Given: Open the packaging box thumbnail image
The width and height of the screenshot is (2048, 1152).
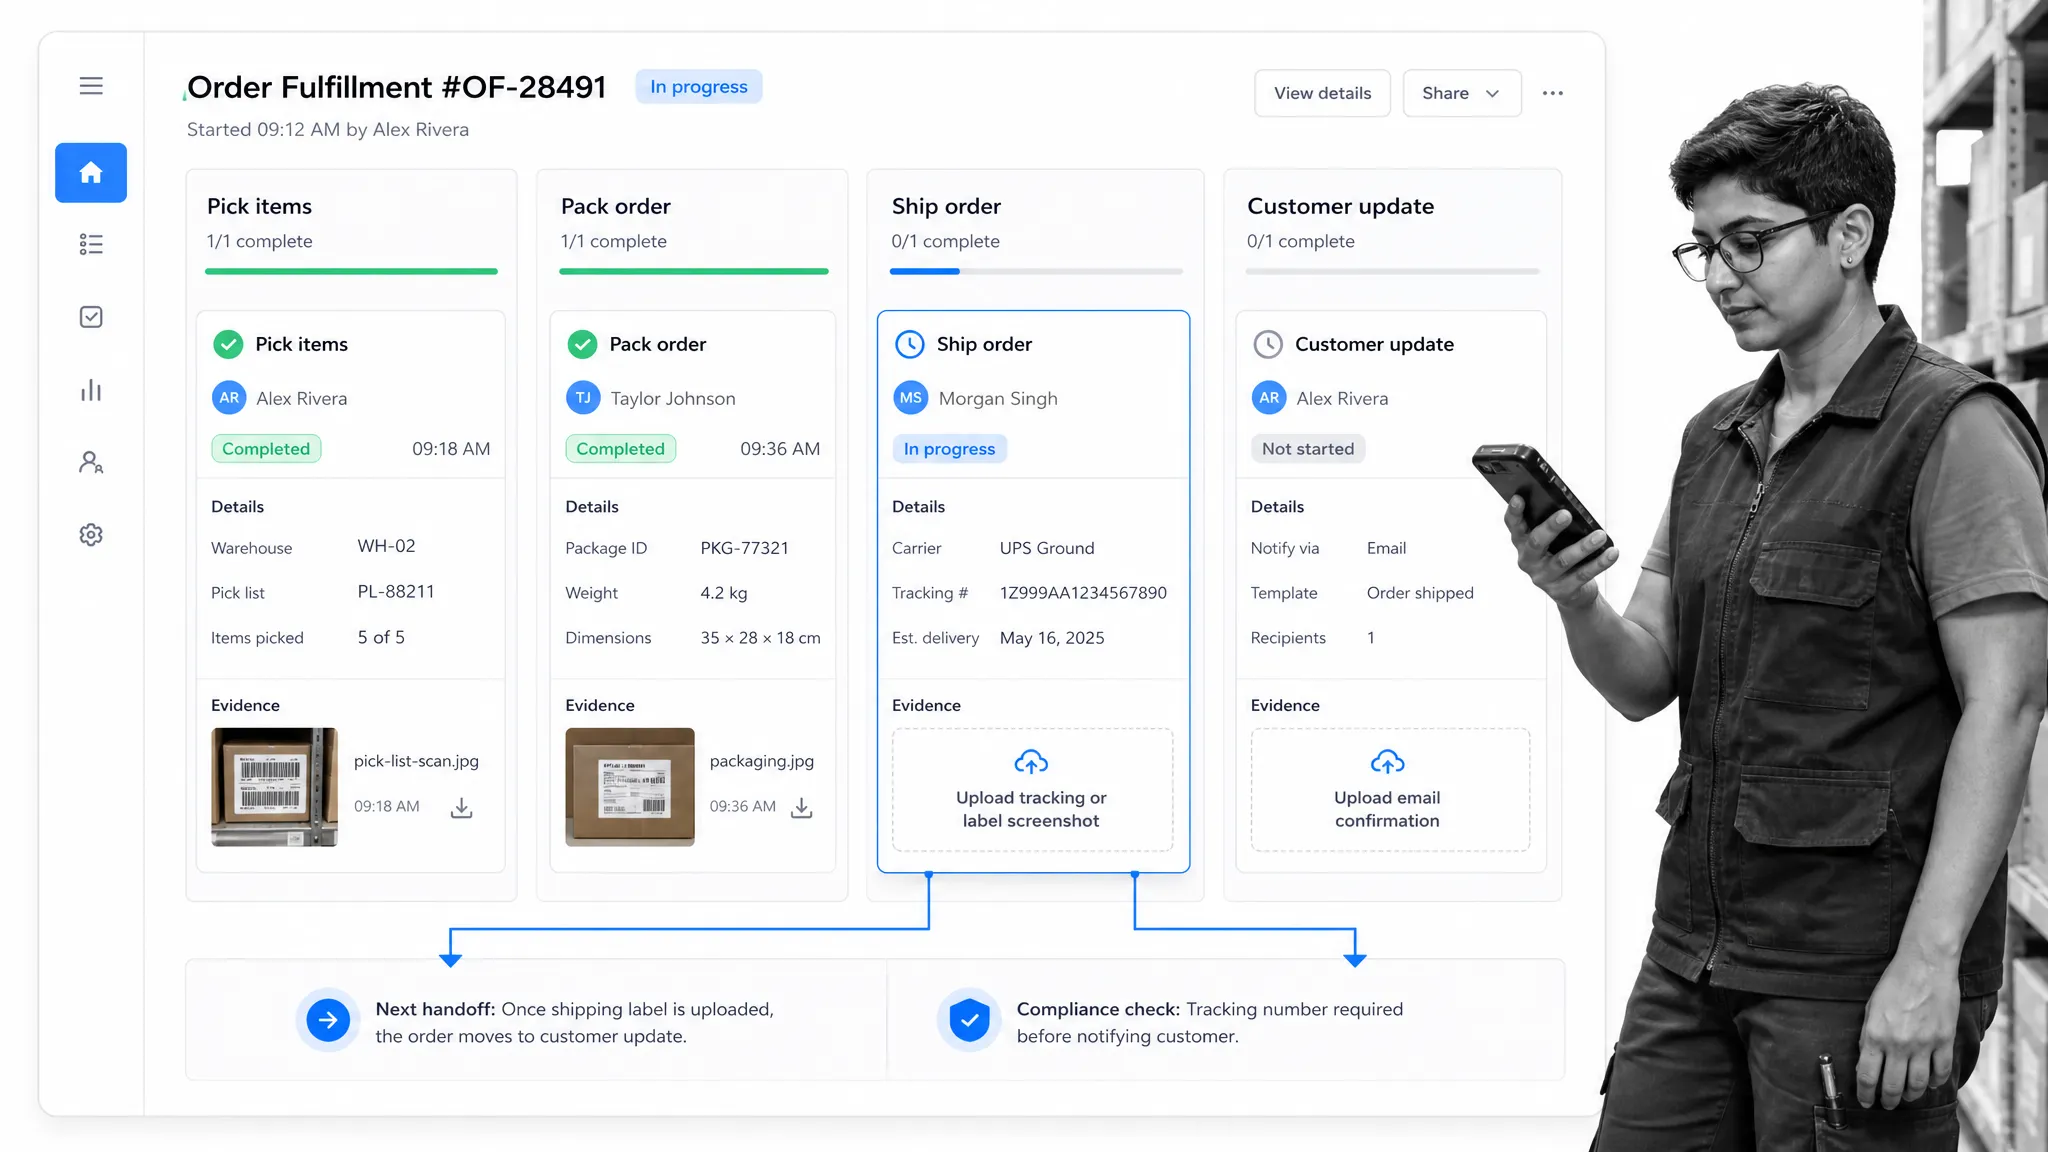Looking at the screenshot, I should point(630,787).
